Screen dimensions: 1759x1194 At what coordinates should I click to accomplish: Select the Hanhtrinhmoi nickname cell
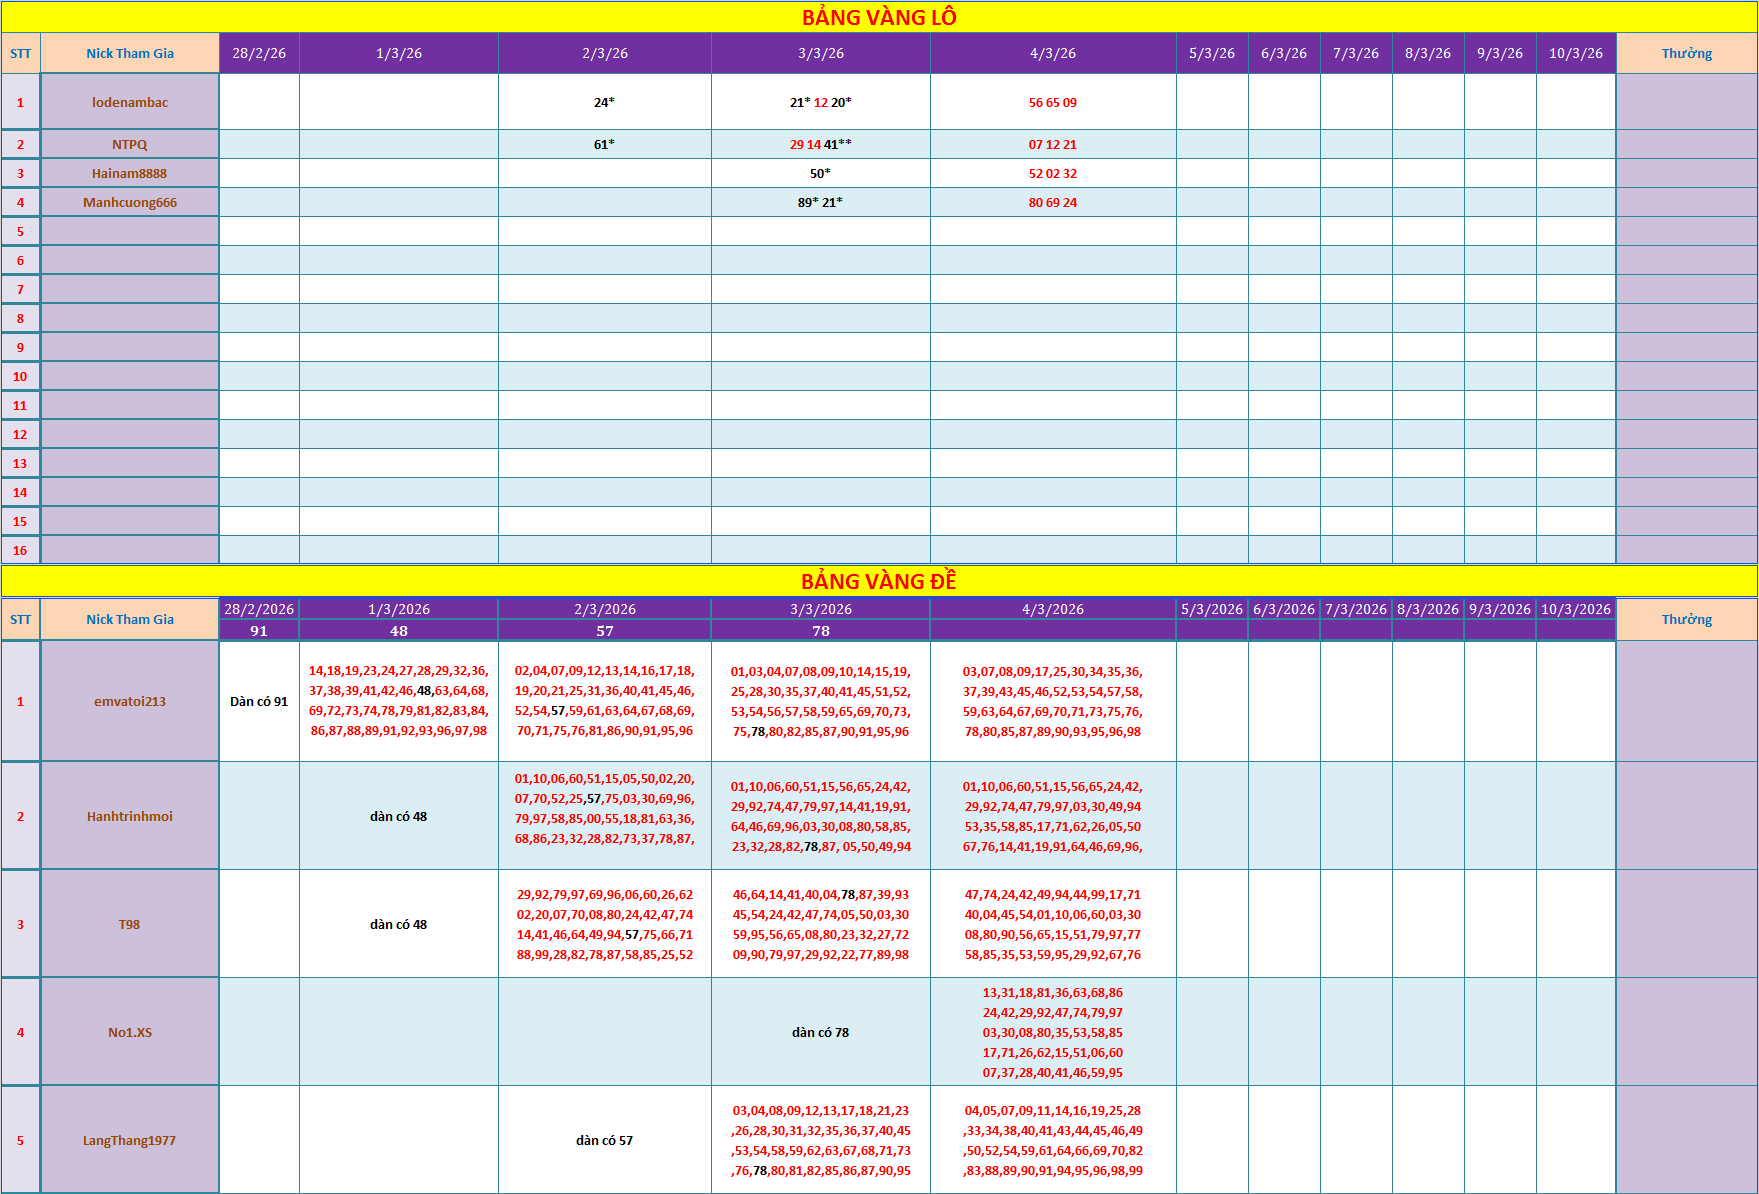coord(130,816)
